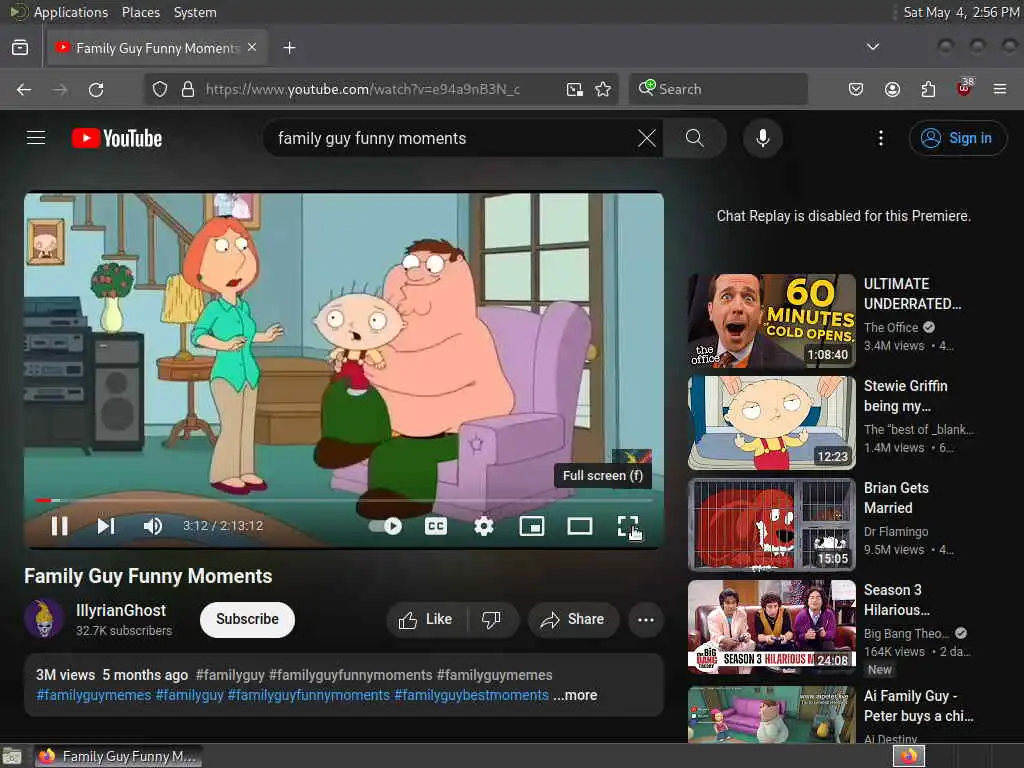The image size is (1024, 768).
Task: Open a new browser tab
Action: (289, 48)
